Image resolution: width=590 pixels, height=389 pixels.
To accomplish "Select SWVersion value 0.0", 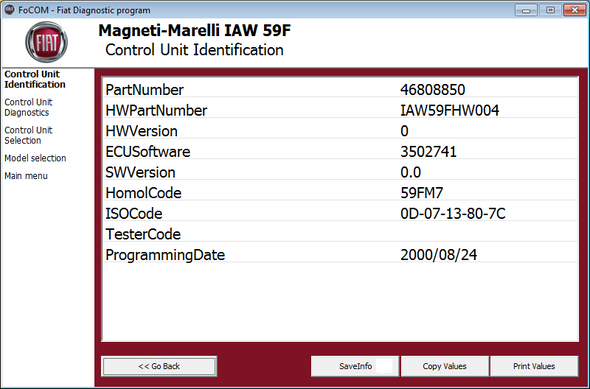I will tap(411, 173).
